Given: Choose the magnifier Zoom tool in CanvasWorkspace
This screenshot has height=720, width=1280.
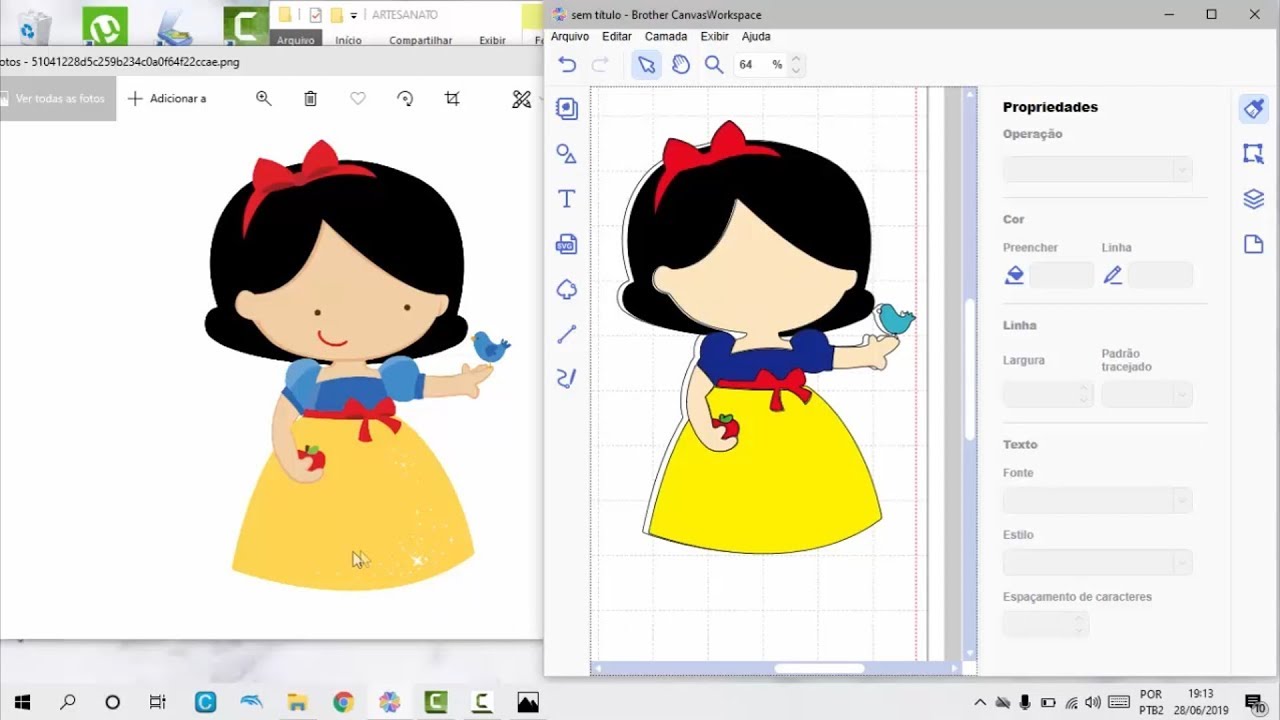Looking at the screenshot, I should click(714, 65).
